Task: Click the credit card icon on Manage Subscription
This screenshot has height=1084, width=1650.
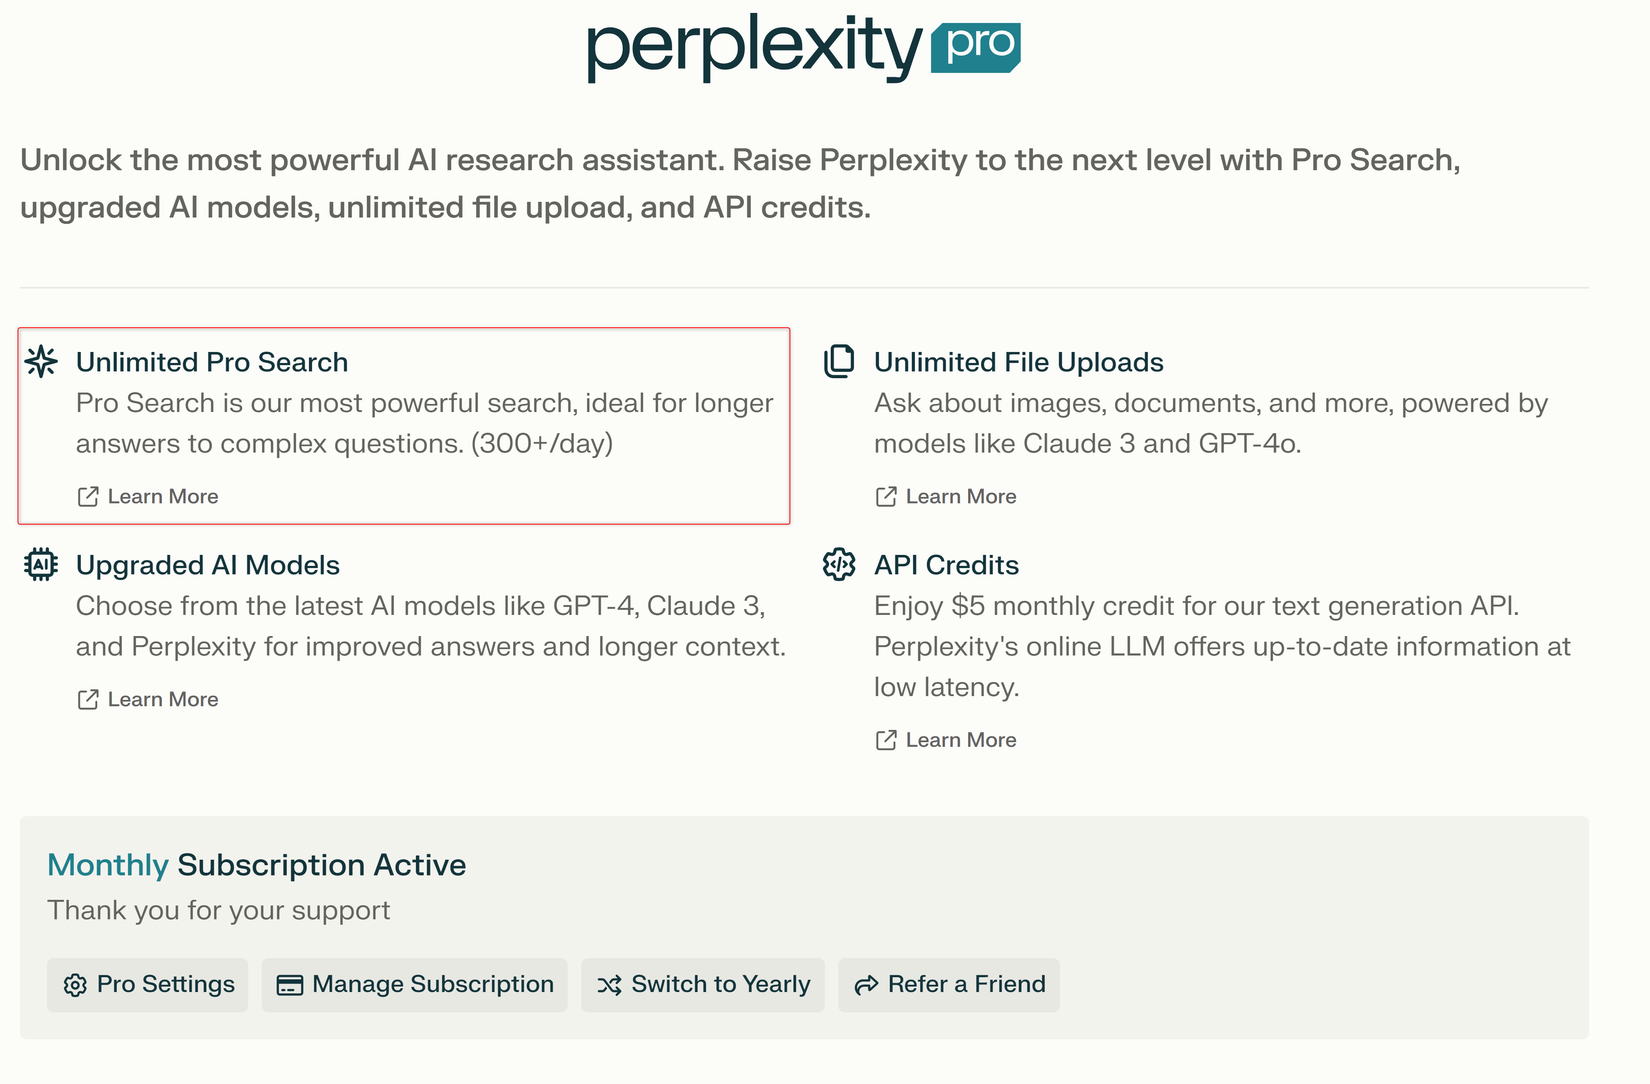Action: tap(290, 985)
